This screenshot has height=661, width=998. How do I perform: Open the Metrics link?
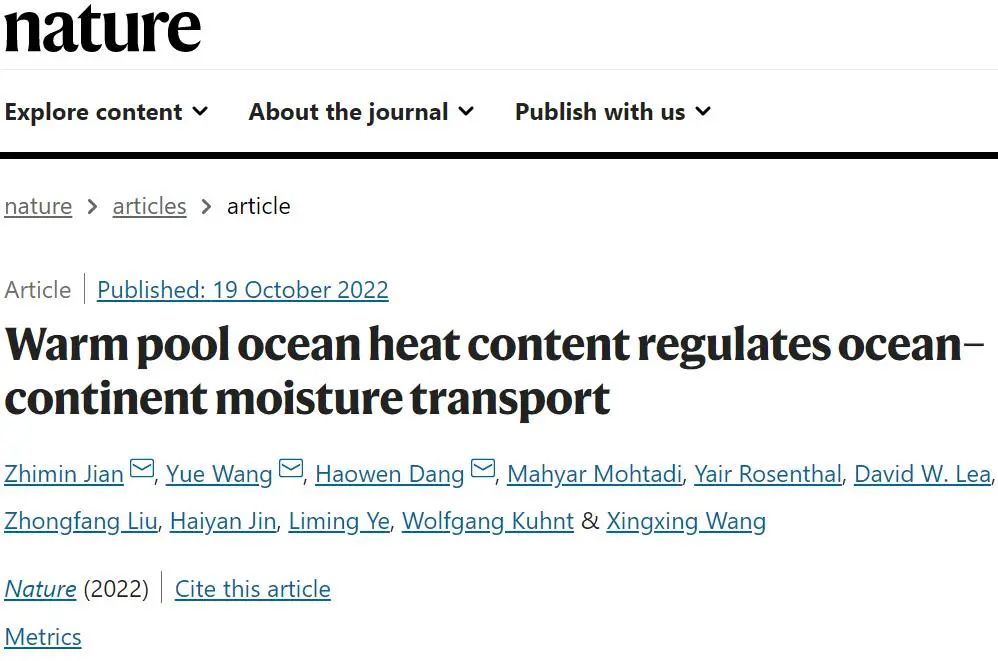(x=43, y=637)
